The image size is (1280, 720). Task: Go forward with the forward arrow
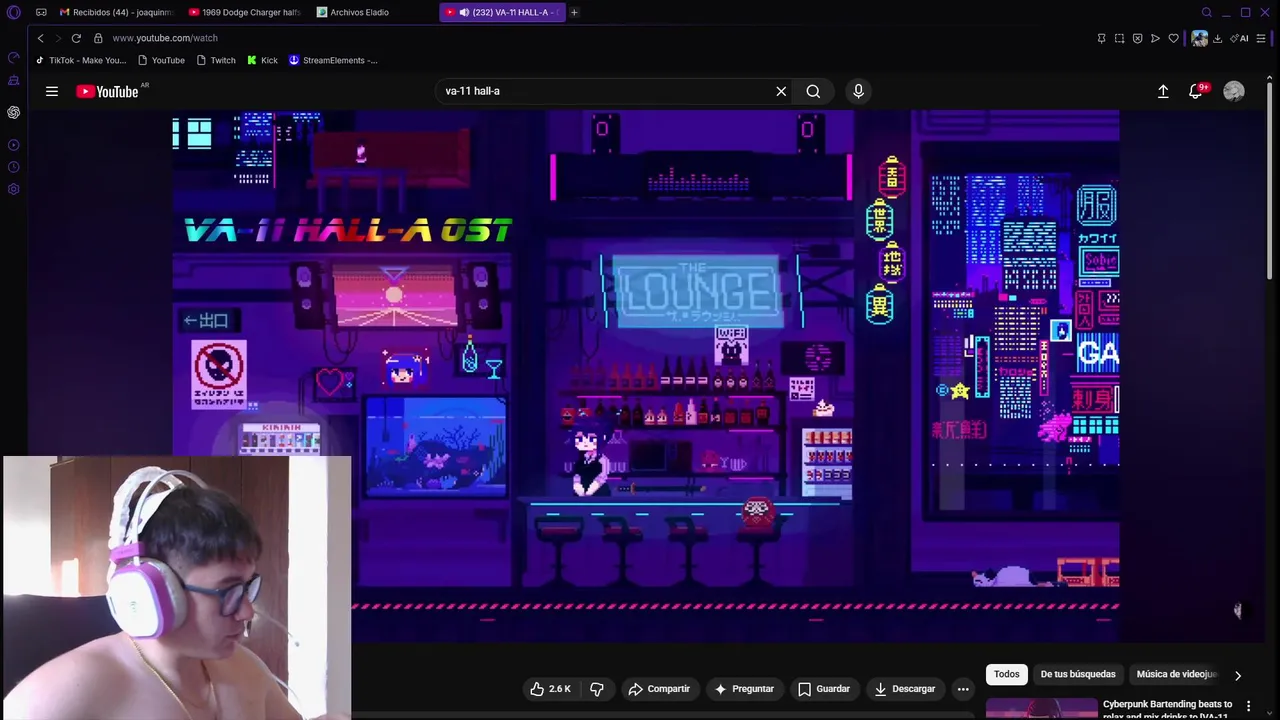[x=57, y=38]
